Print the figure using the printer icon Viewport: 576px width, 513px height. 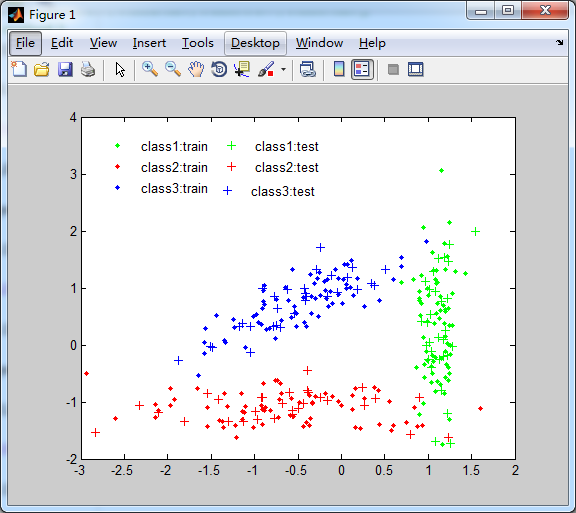tap(88, 69)
